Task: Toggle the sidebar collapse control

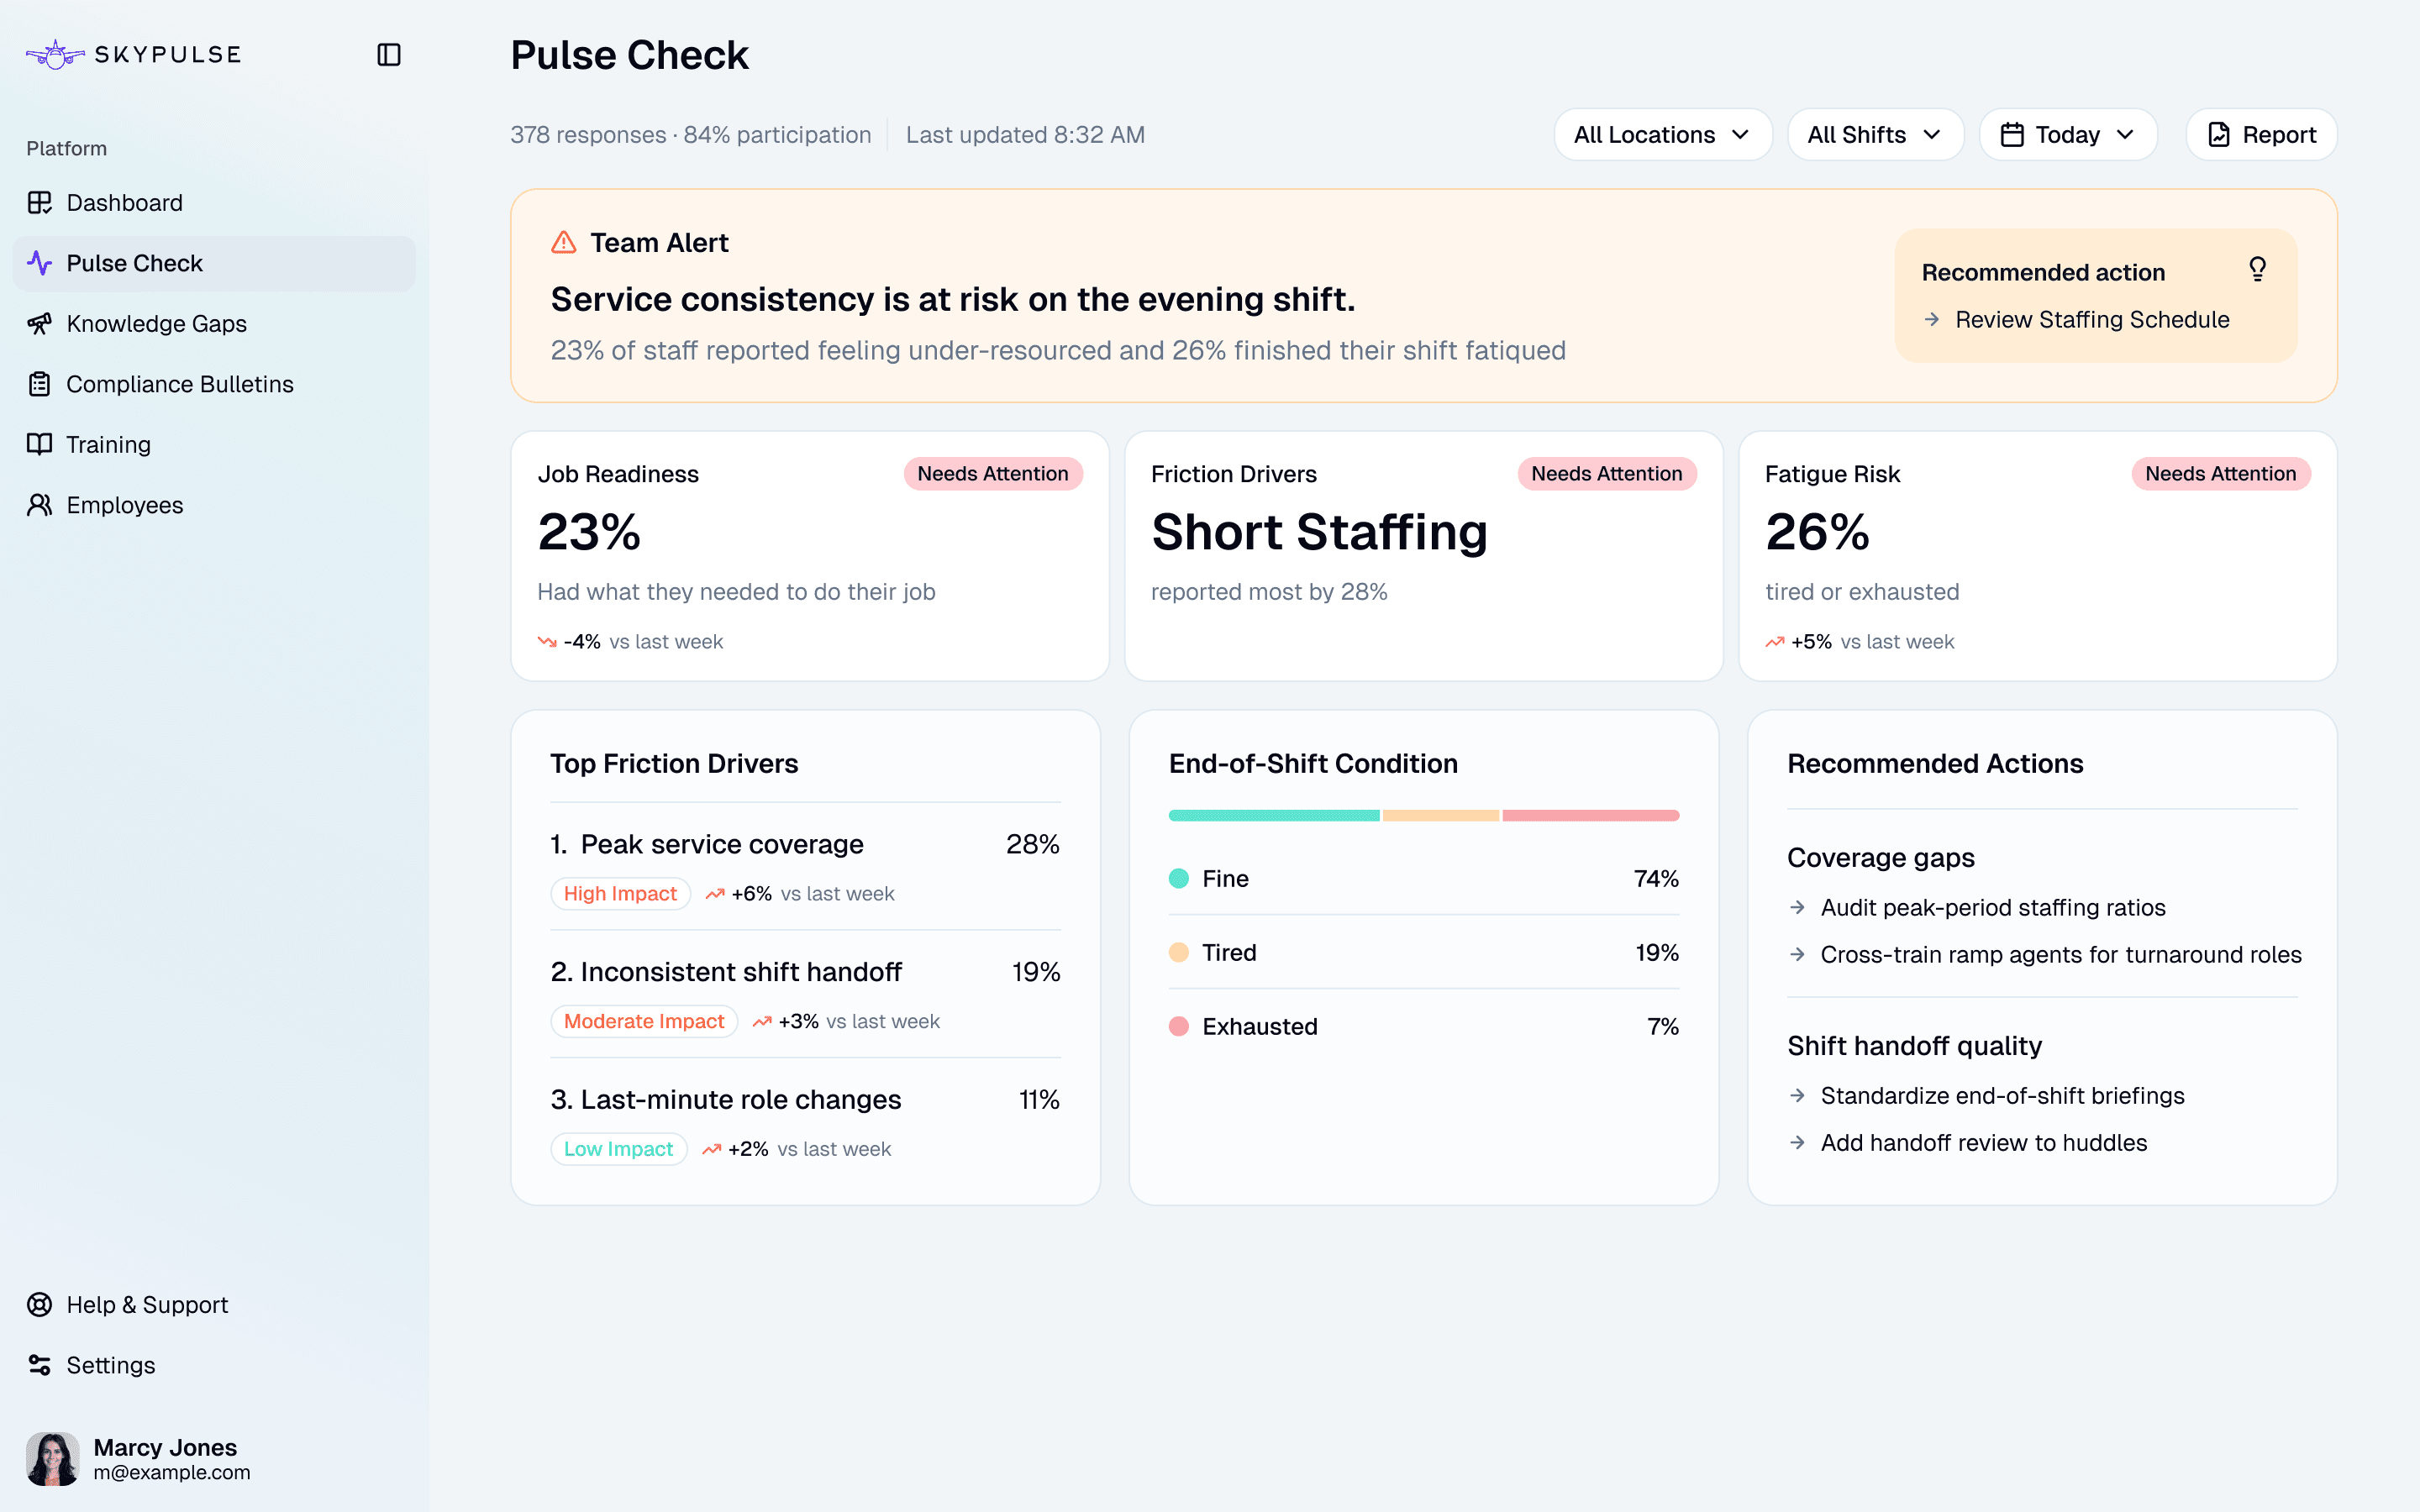Action: pyautogui.click(x=389, y=54)
